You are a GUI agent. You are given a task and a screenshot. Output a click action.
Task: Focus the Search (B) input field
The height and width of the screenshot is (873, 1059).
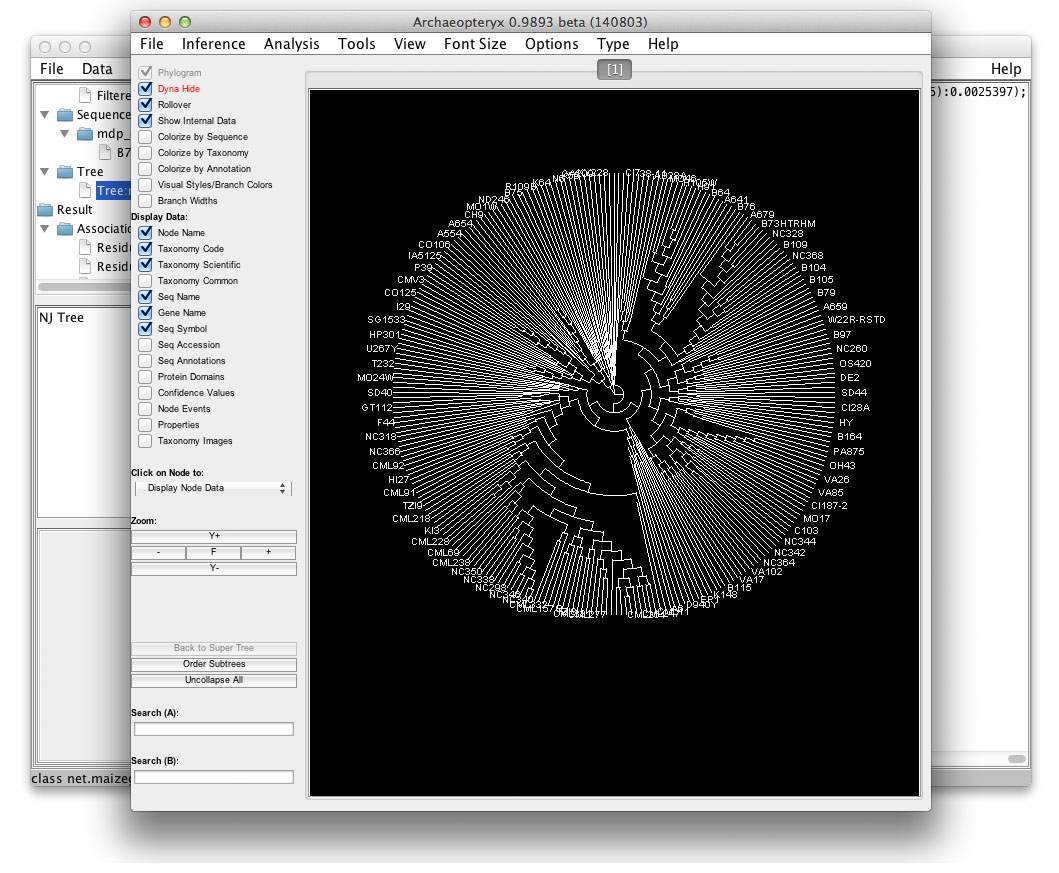coord(213,777)
